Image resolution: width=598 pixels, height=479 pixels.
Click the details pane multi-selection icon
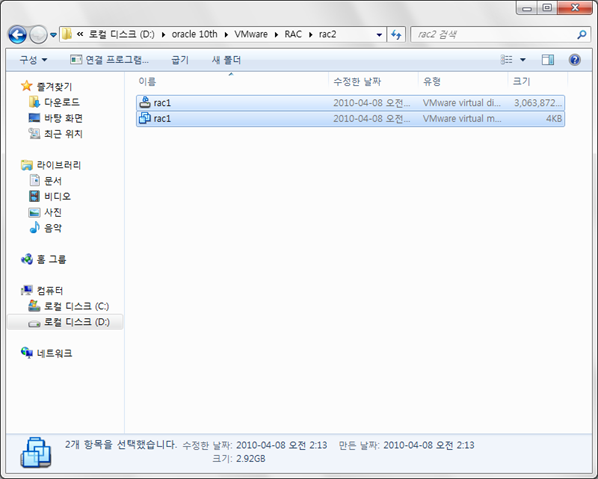[x=35, y=453]
